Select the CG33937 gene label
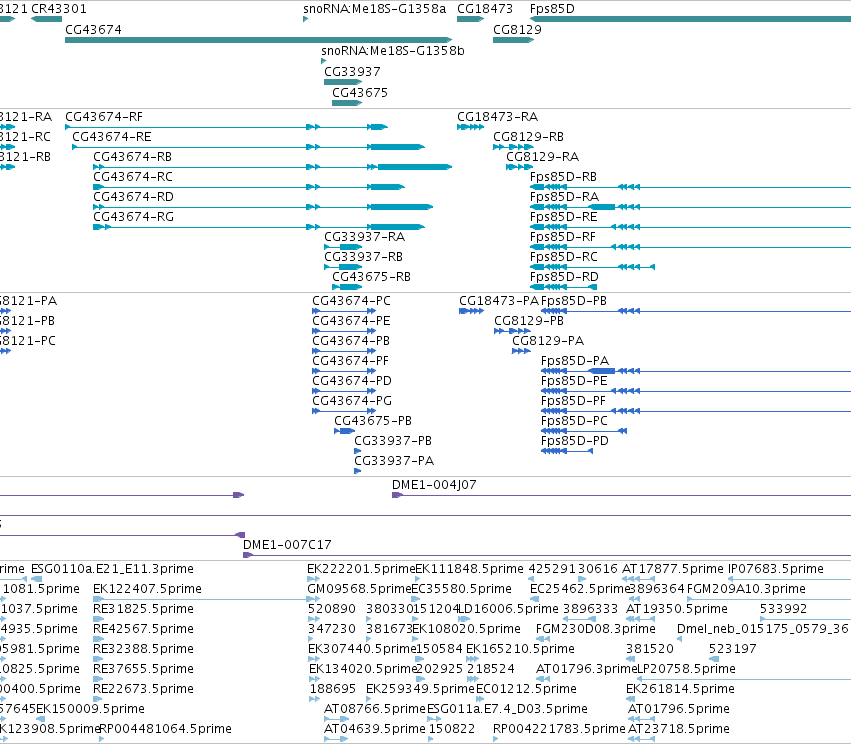 tap(352, 72)
